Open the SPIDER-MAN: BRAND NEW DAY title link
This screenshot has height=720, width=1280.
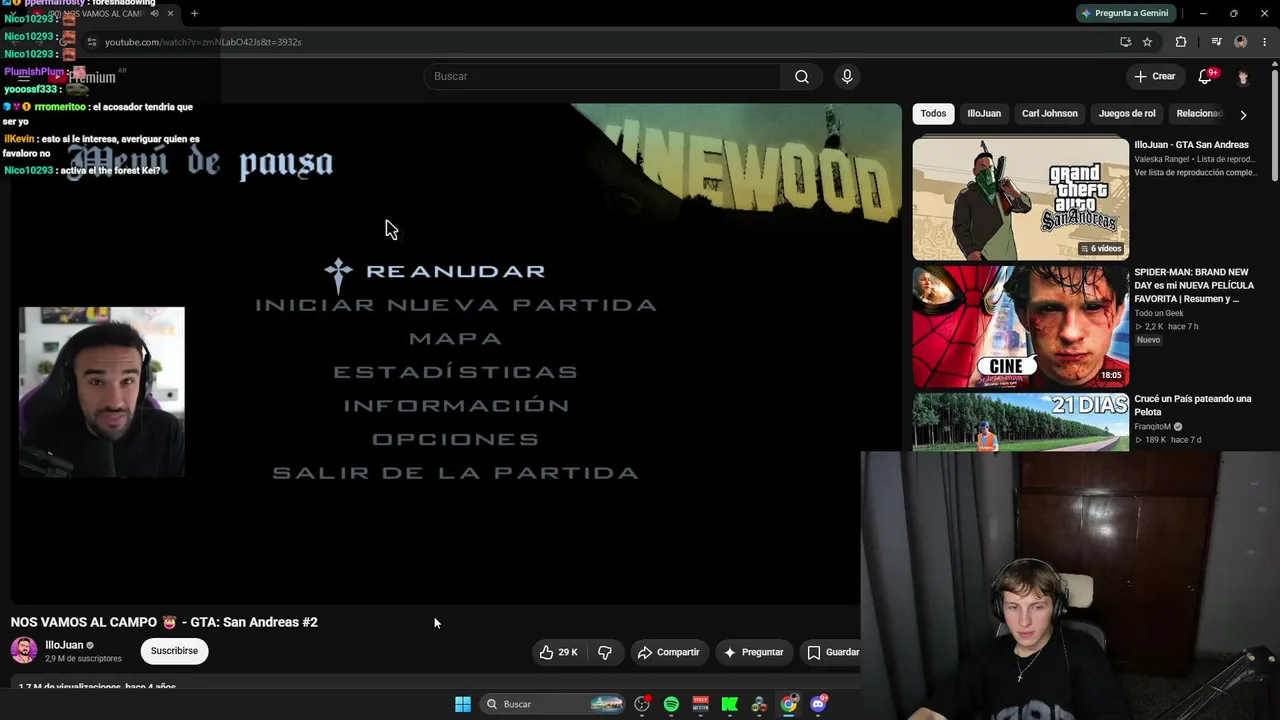tap(1194, 285)
